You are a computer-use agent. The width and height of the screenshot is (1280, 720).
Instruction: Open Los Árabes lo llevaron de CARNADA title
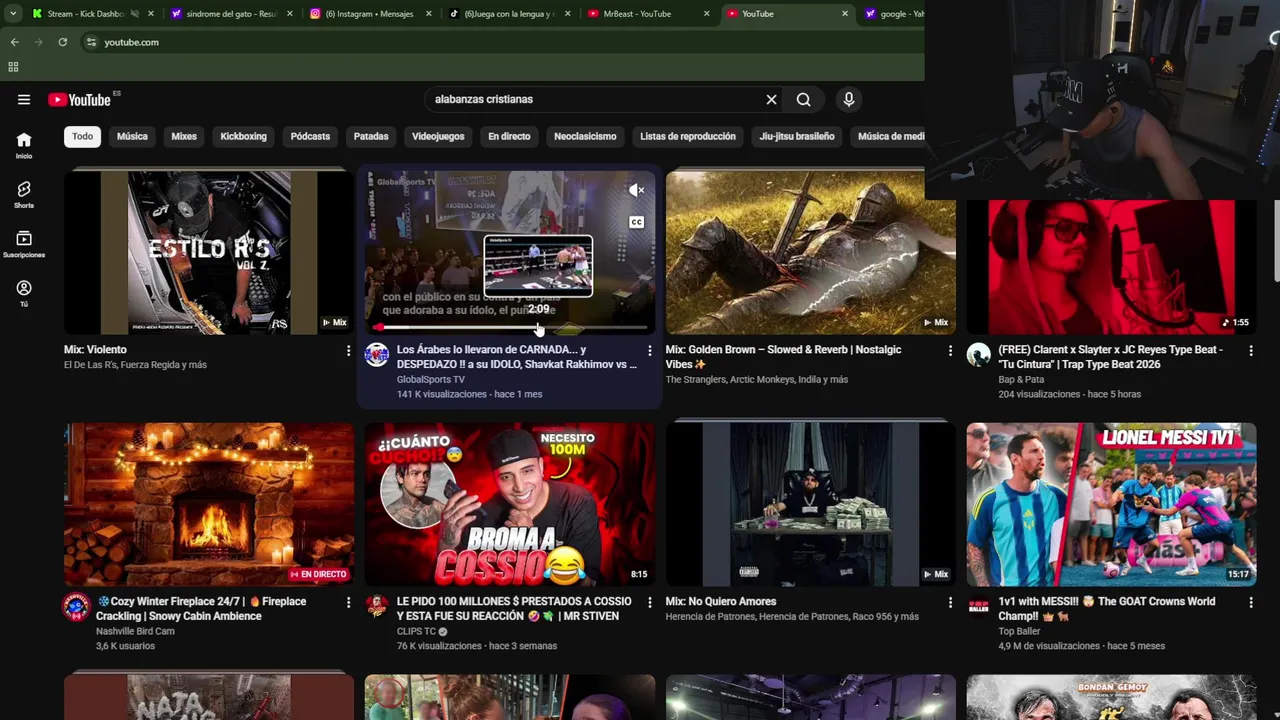[x=516, y=357]
